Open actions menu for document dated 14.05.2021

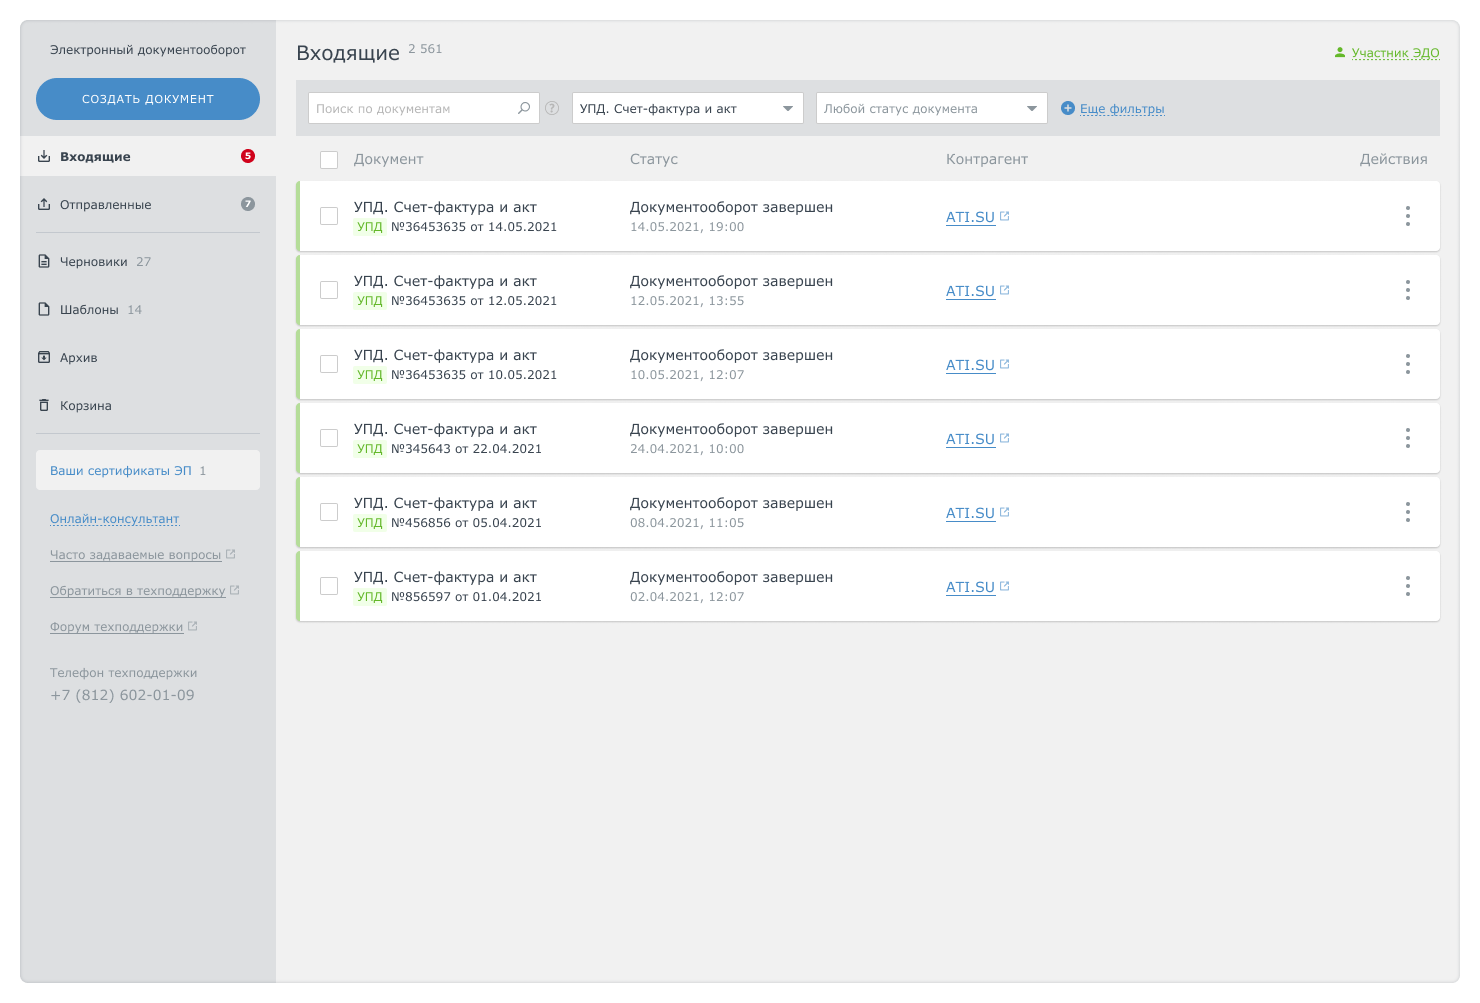[x=1407, y=216]
